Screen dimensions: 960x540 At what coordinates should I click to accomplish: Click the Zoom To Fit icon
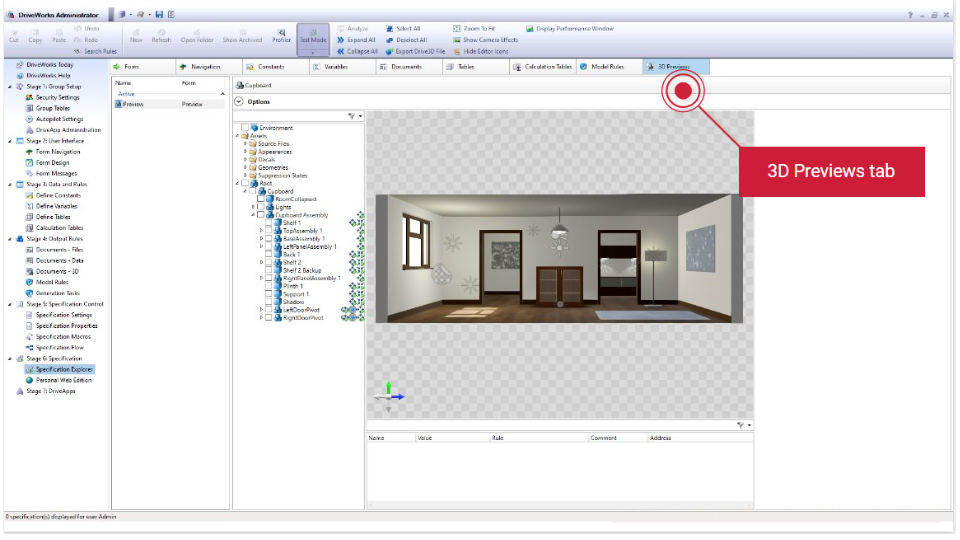tap(458, 29)
